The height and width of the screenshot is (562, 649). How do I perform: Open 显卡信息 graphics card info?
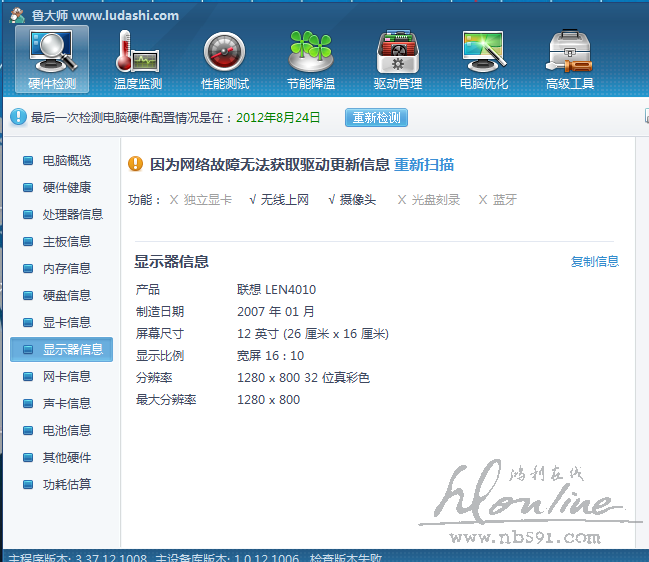click(66, 323)
